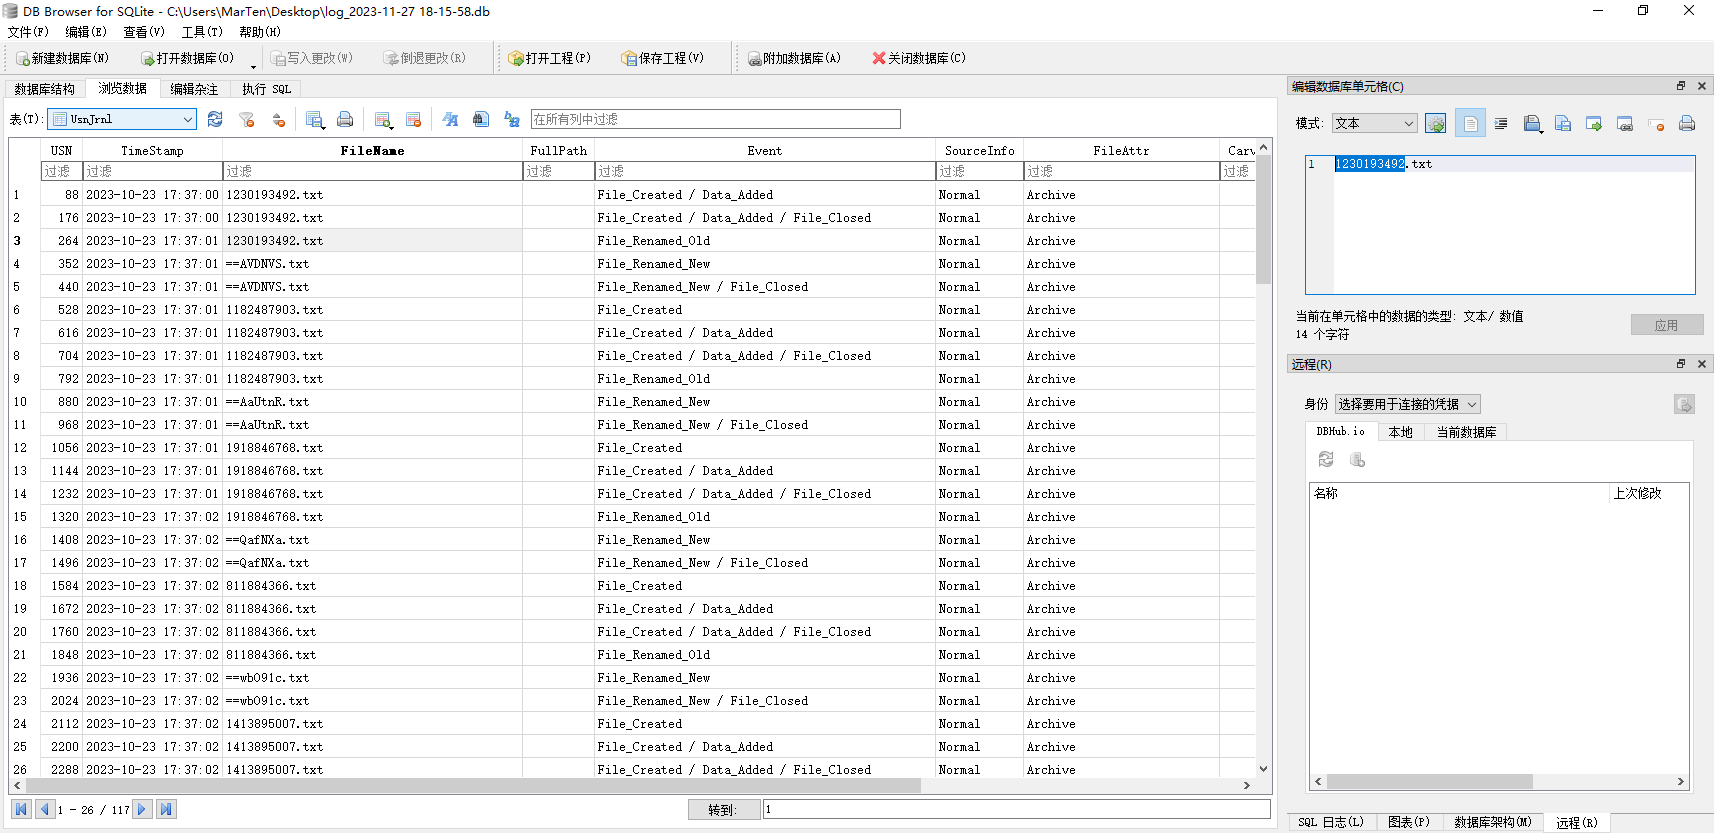The width and height of the screenshot is (1714, 833).
Task: Click 保存工程(V) toolbar button
Action: click(x=663, y=58)
